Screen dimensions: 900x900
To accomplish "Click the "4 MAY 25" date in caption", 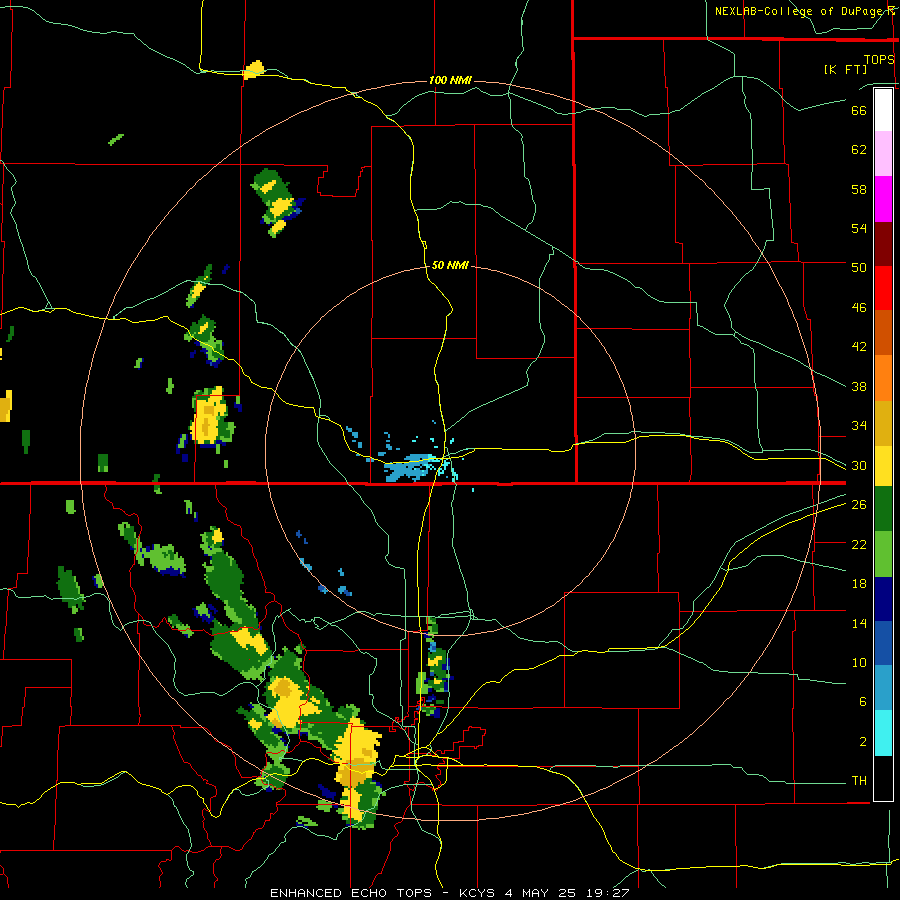I will coord(543,893).
